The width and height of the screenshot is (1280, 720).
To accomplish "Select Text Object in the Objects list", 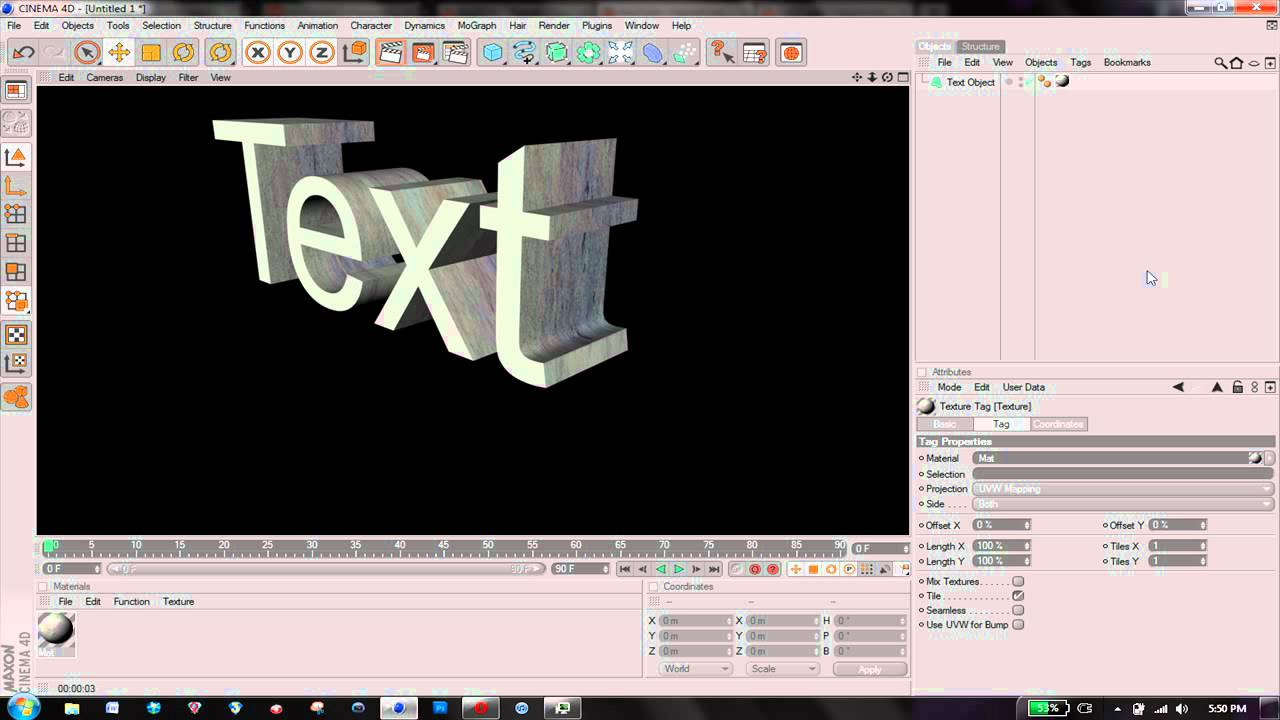I will point(970,82).
